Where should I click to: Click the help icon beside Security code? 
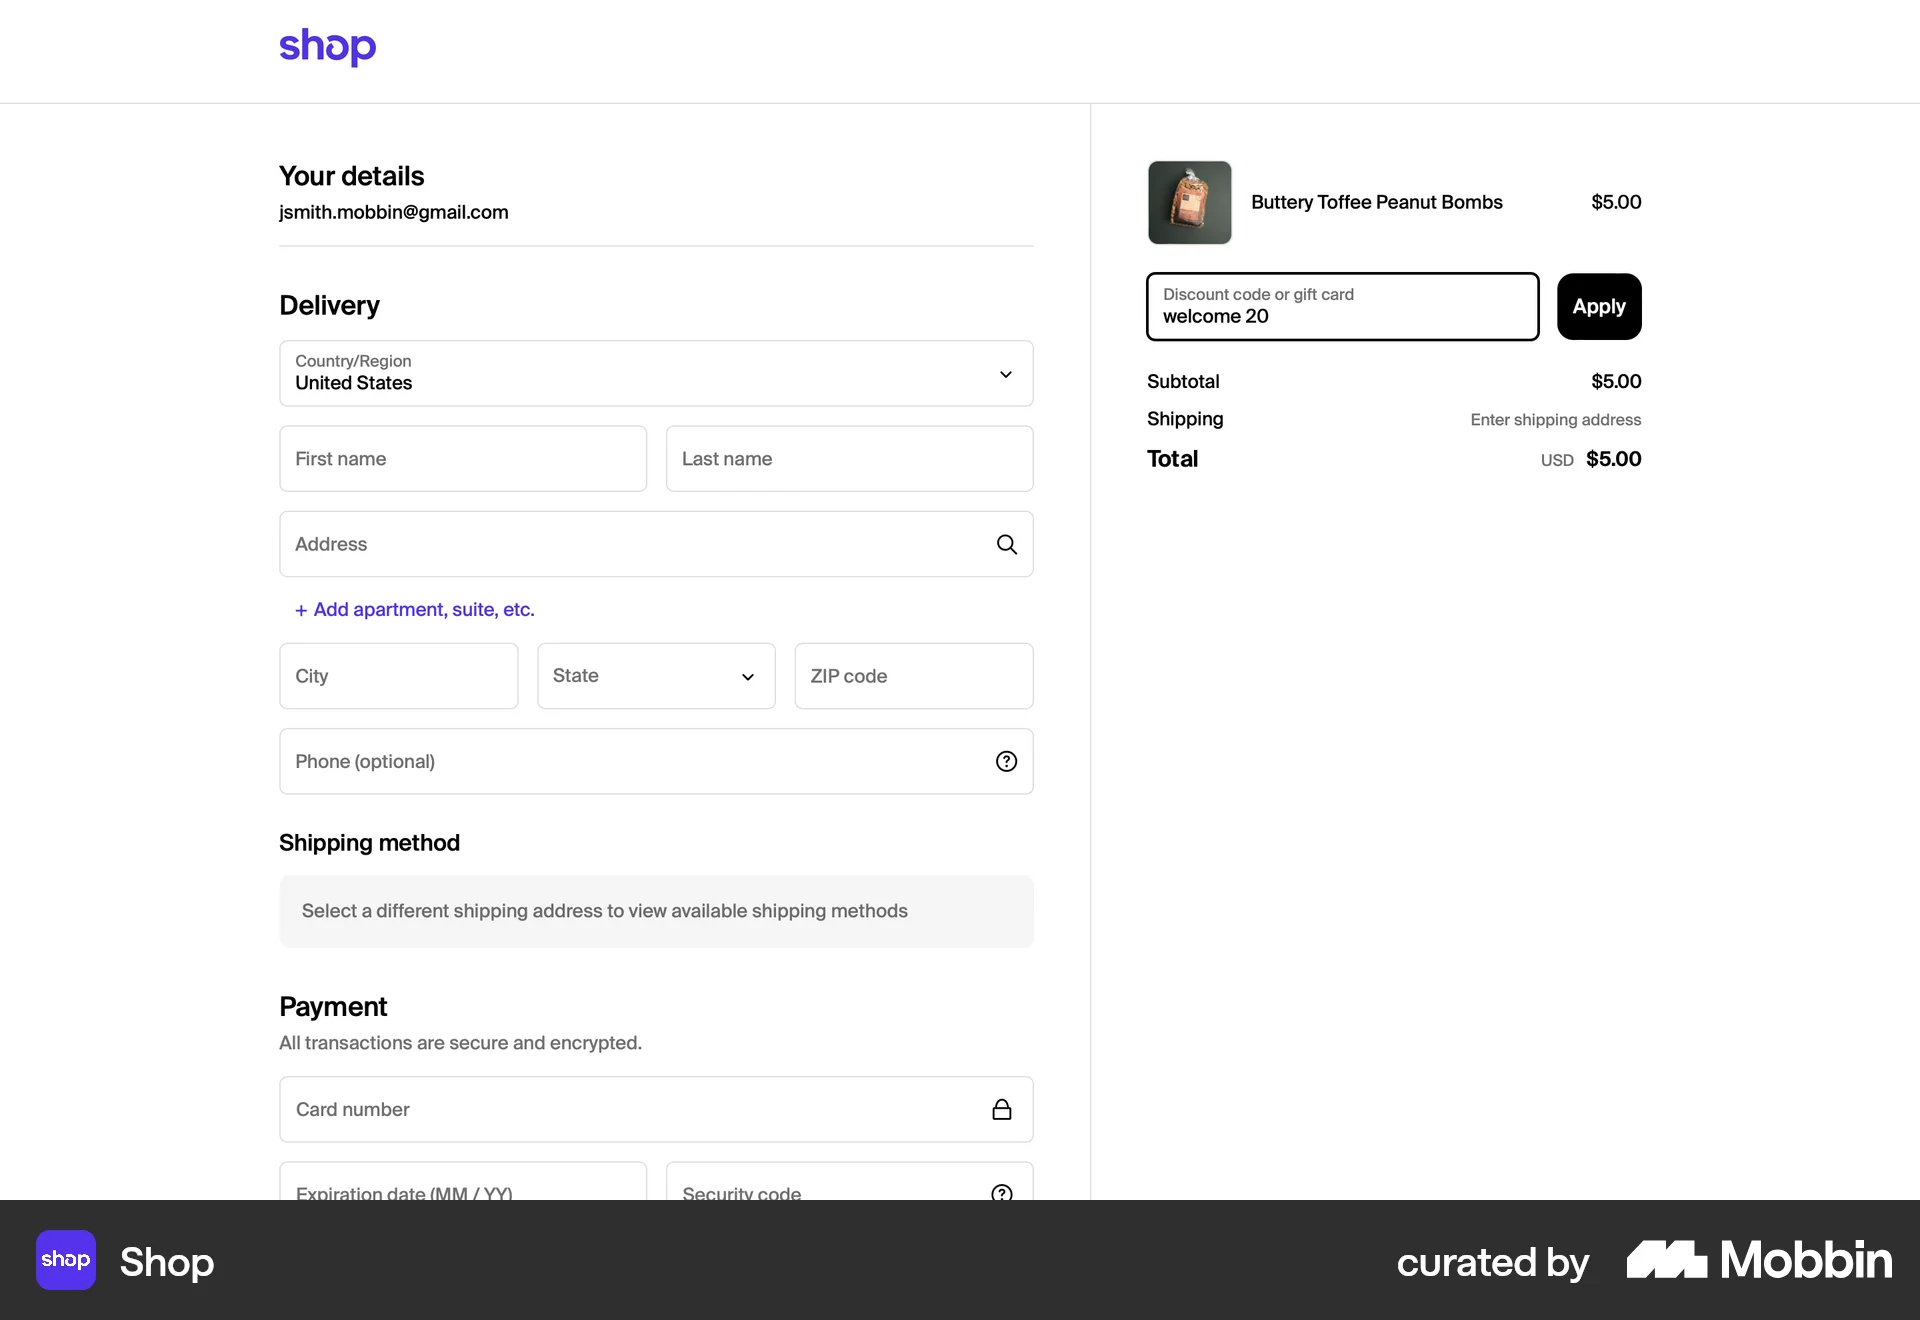[x=1001, y=1193]
